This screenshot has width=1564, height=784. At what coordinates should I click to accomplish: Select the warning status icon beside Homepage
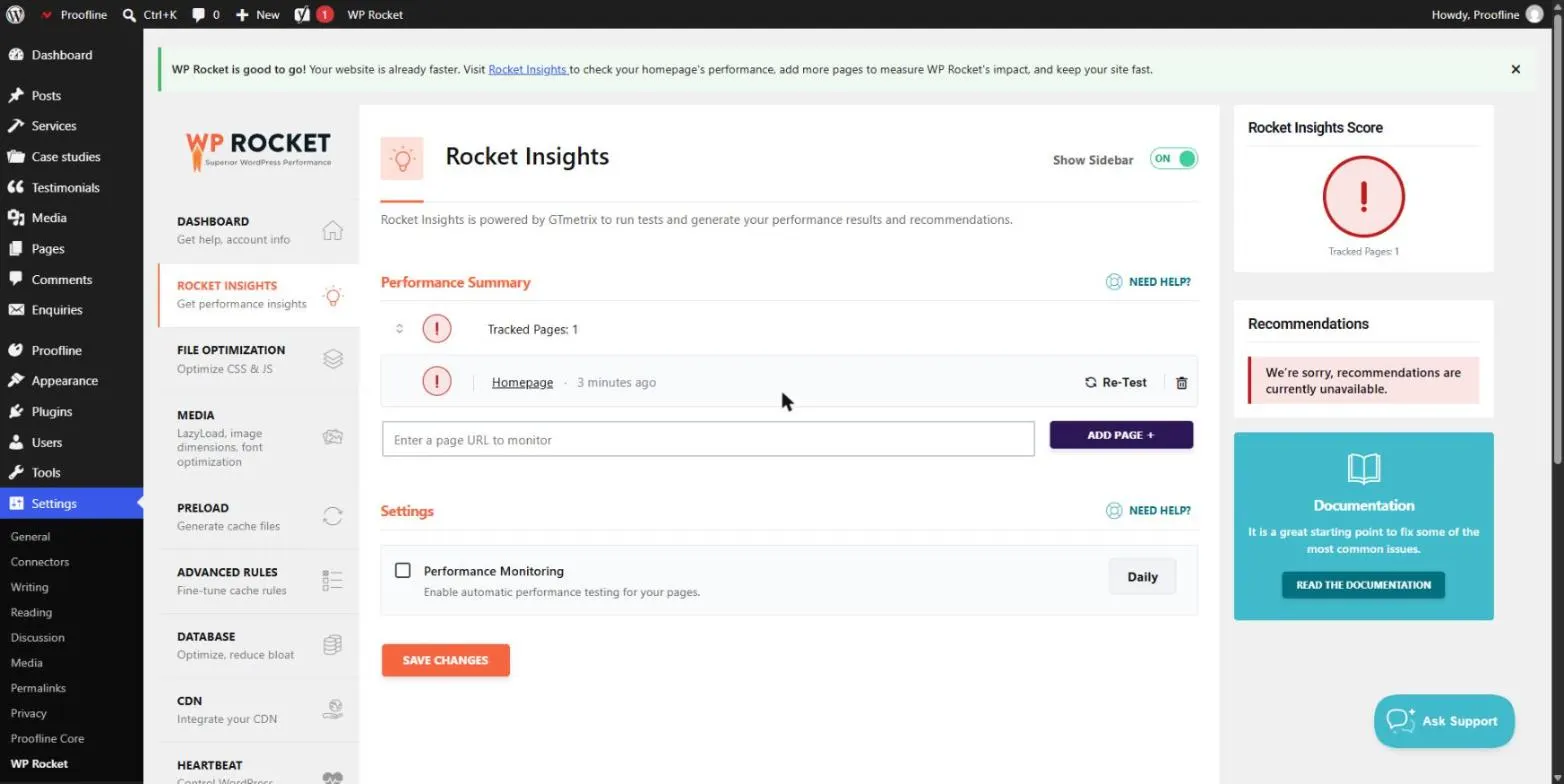[436, 381]
